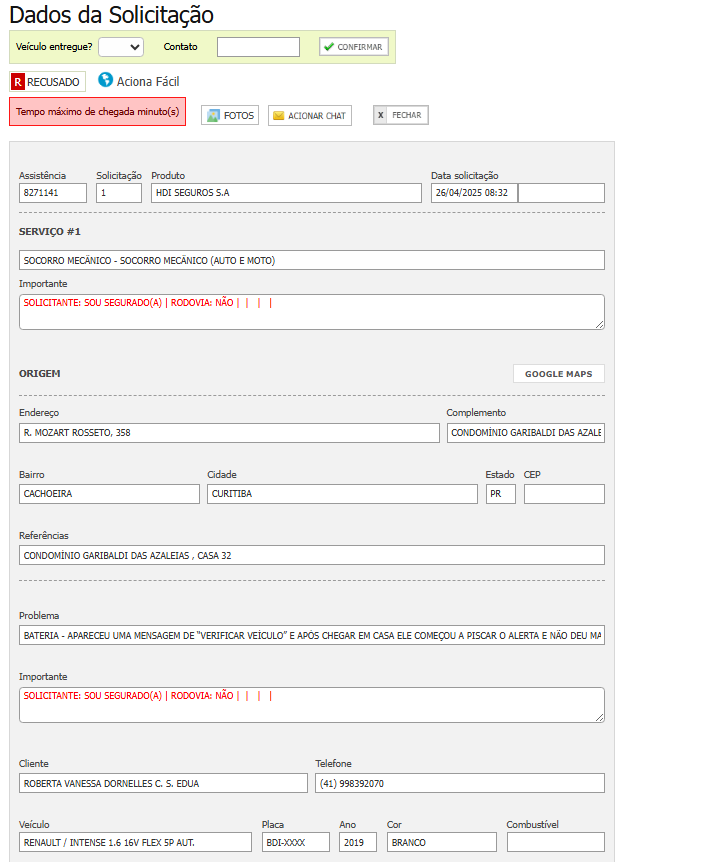Open the Aciona Fácil link
Viewport: 716px width, 862px height.
pyautogui.click(x=148, y=81)
